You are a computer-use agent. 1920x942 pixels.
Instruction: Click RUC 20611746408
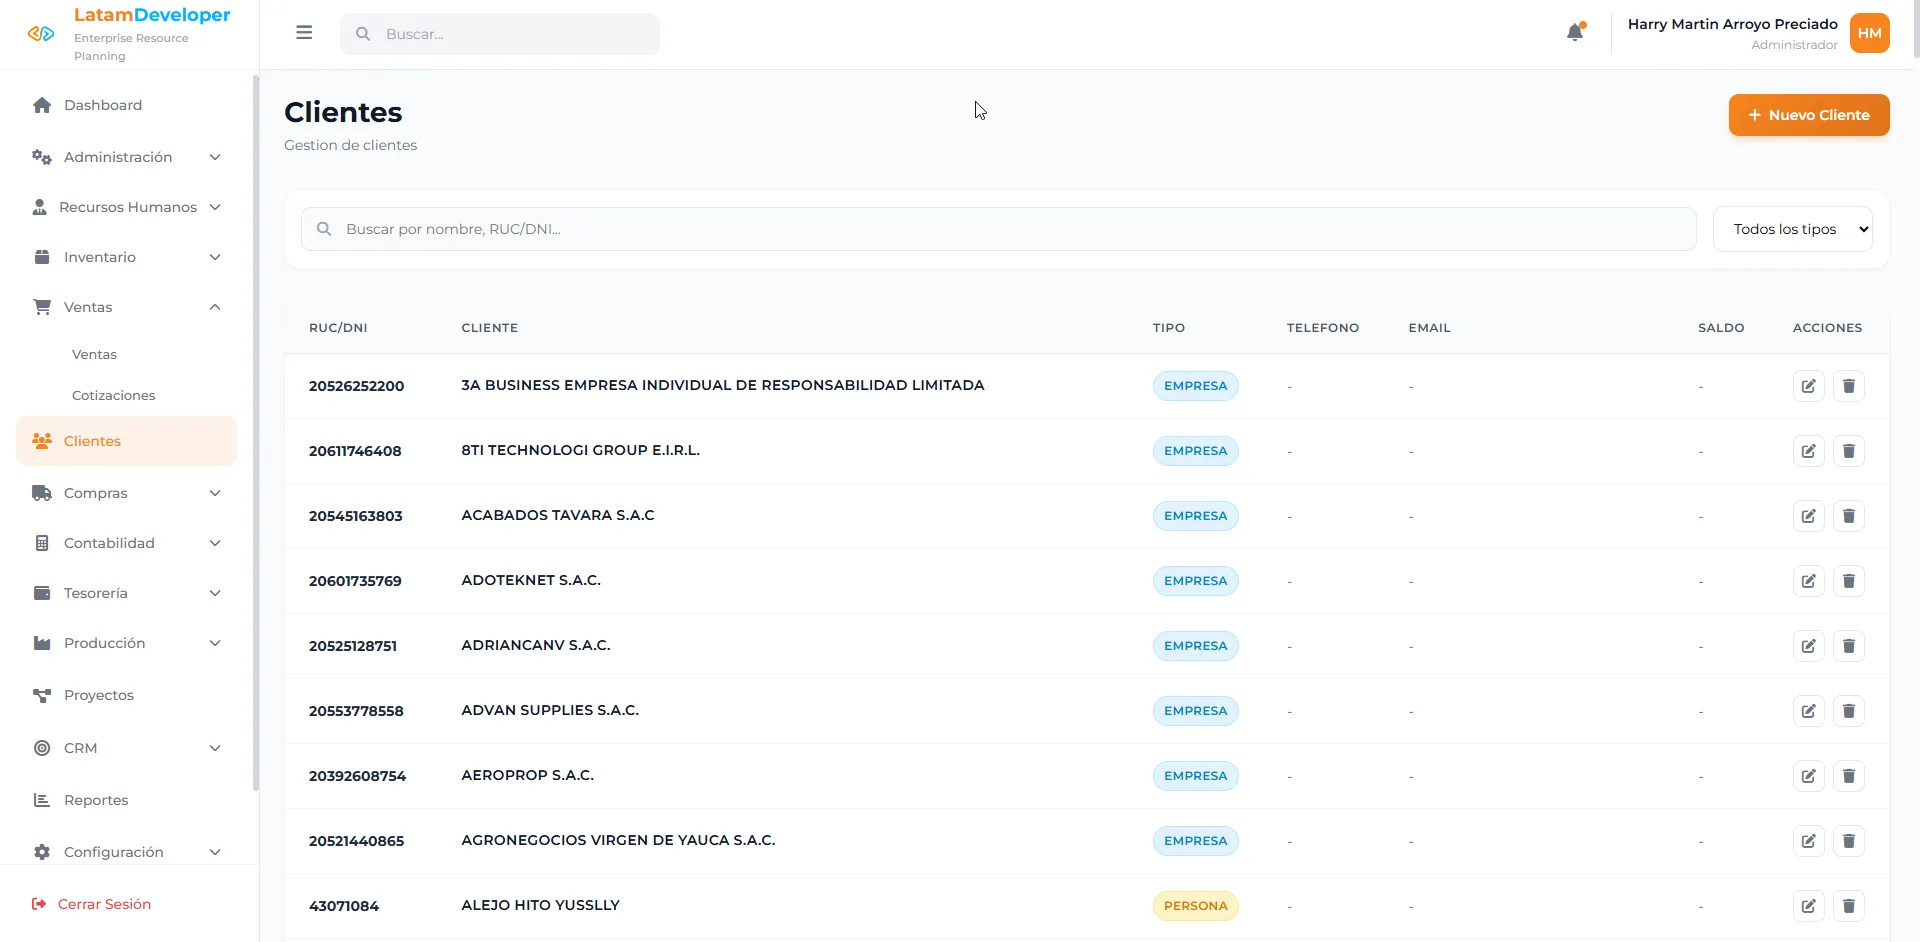click(x=355, y=451)
